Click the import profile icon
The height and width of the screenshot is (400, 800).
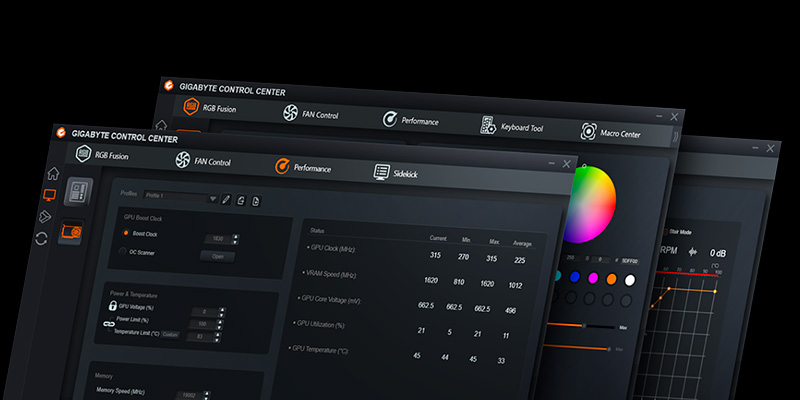tap(240, 201)
